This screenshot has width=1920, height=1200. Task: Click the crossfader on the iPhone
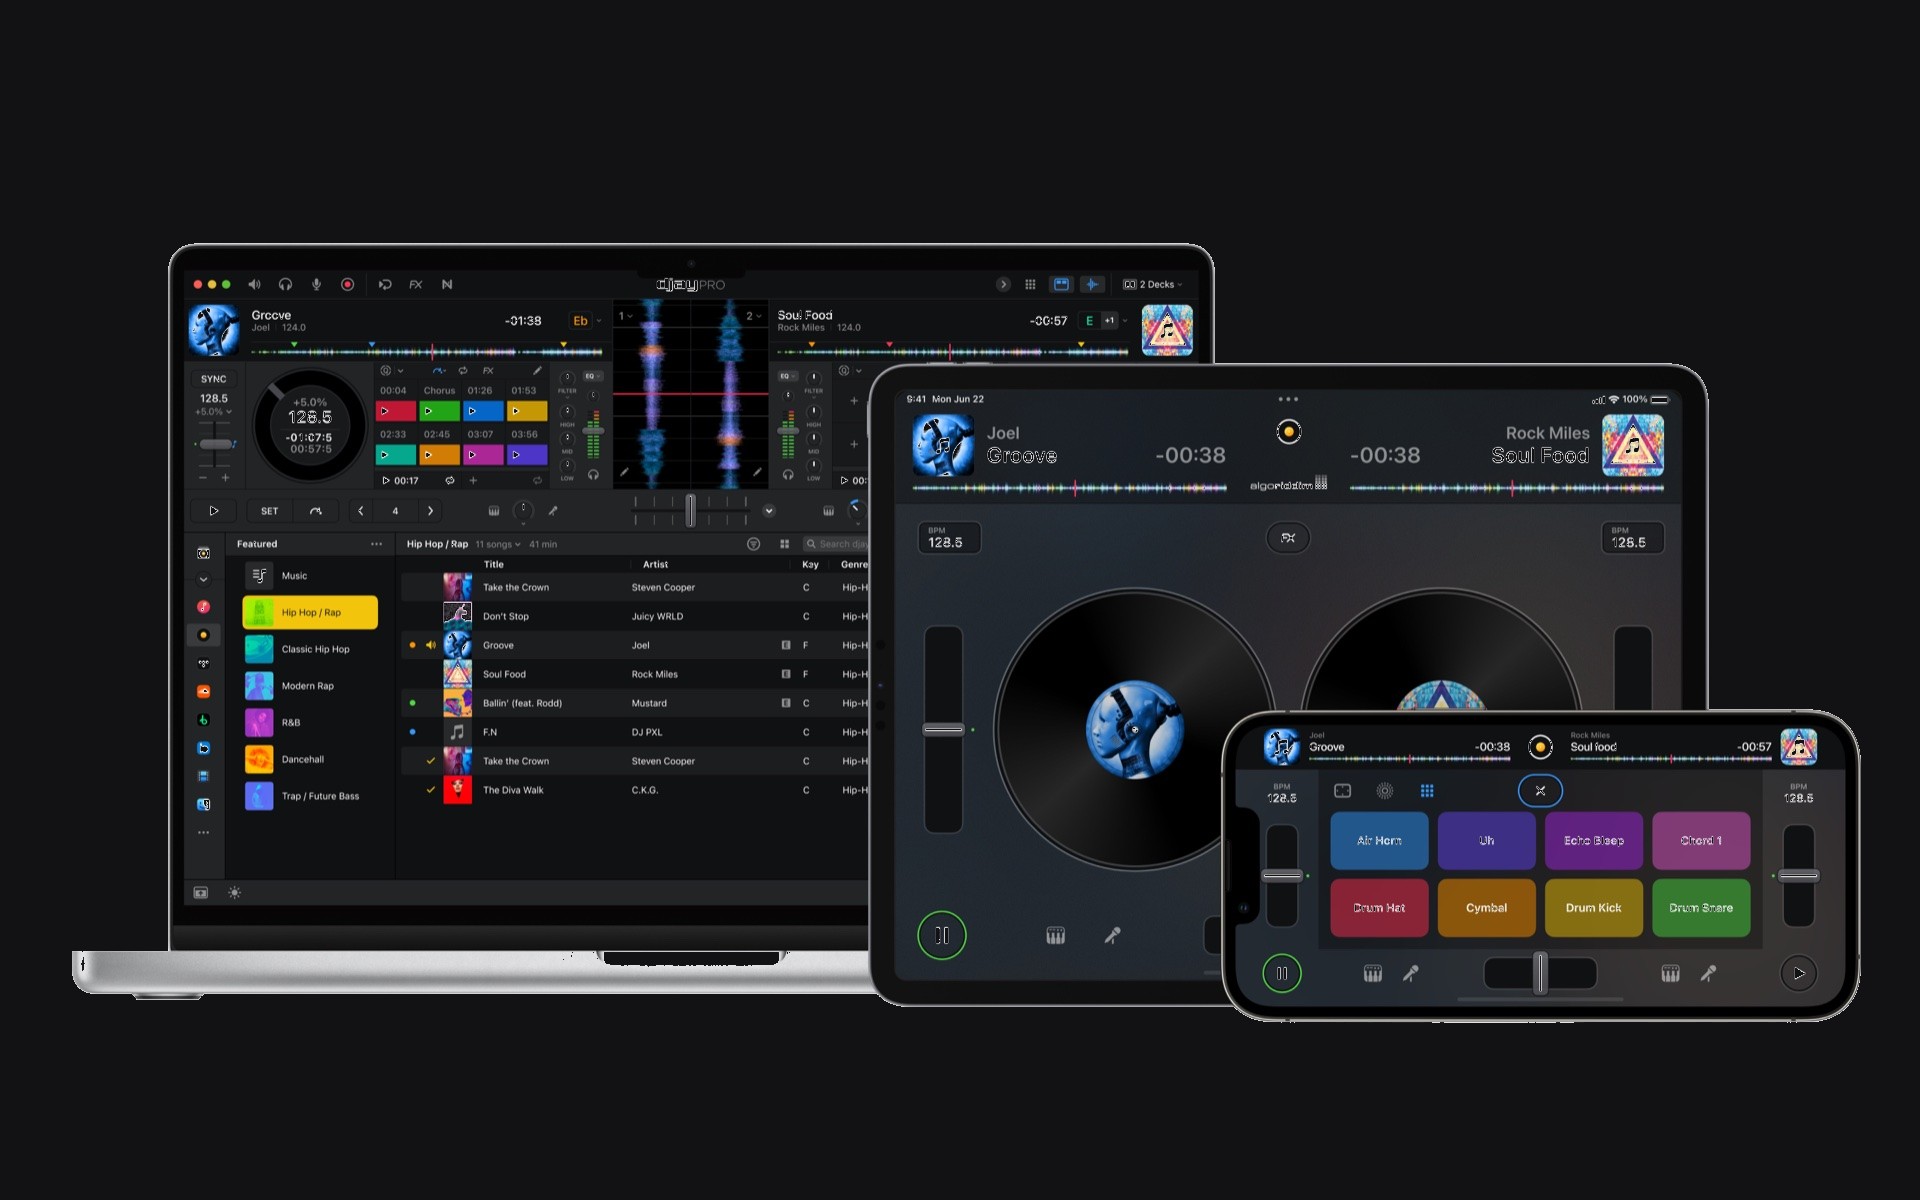[1540, 973]
